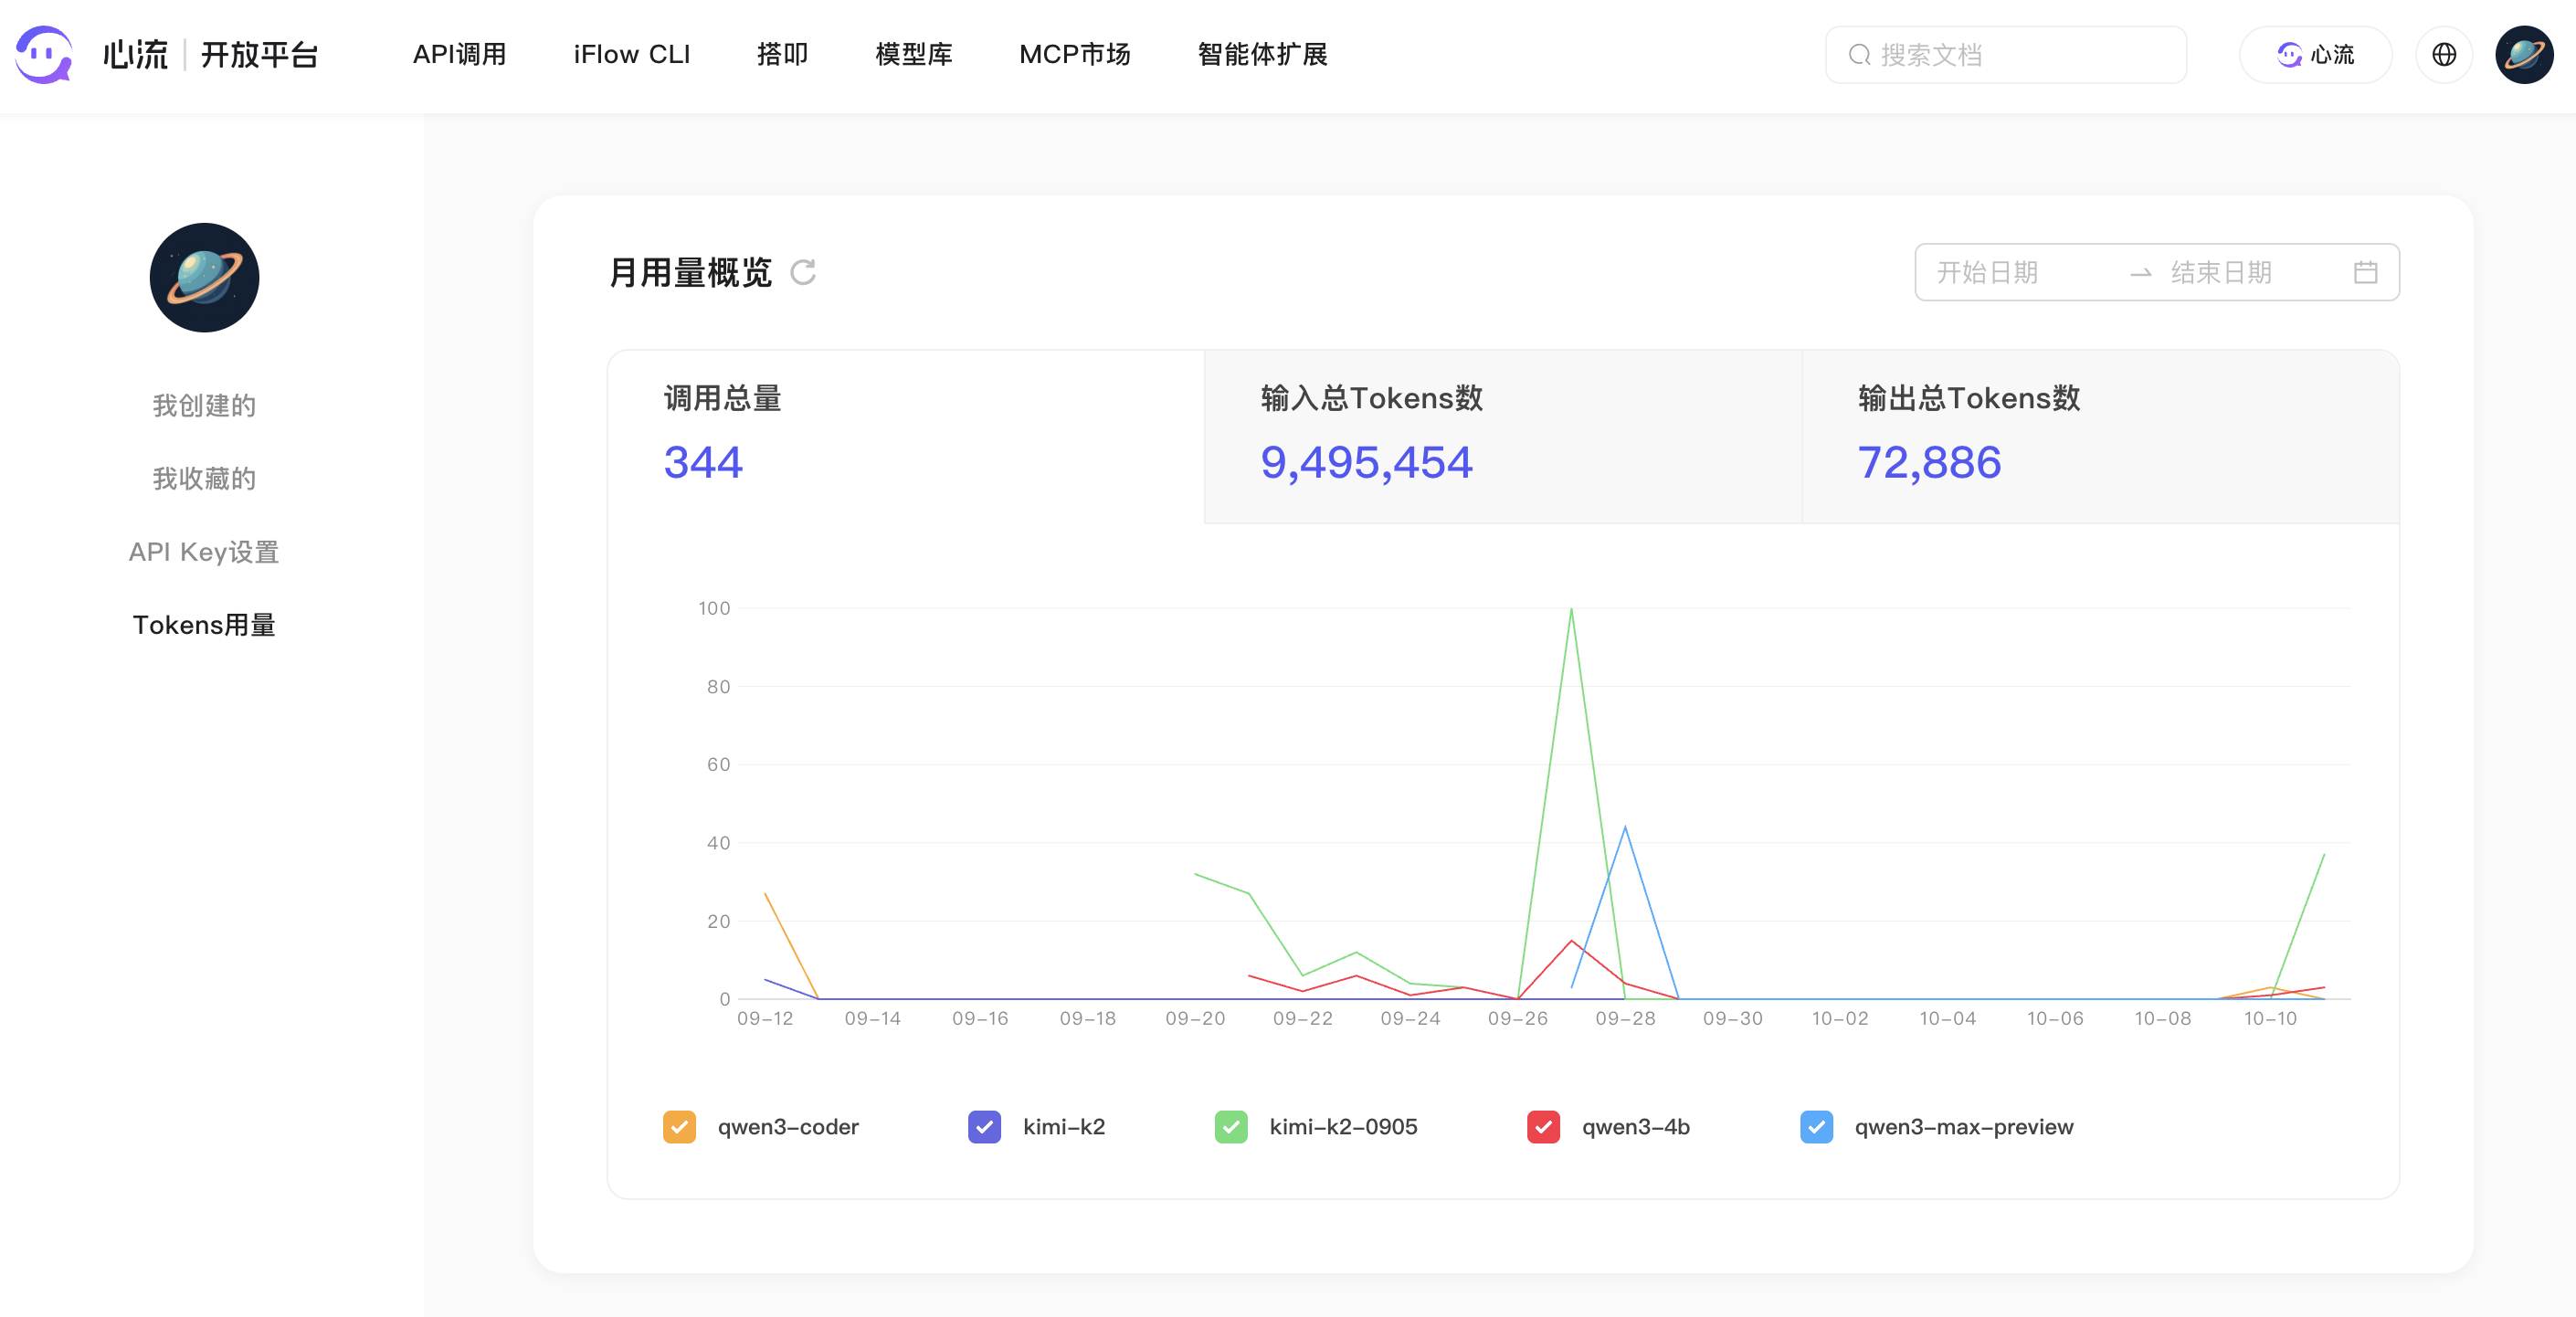
Task: Uncheck the qwen3-coder legend checkbox
Action: pos(679,1127)
